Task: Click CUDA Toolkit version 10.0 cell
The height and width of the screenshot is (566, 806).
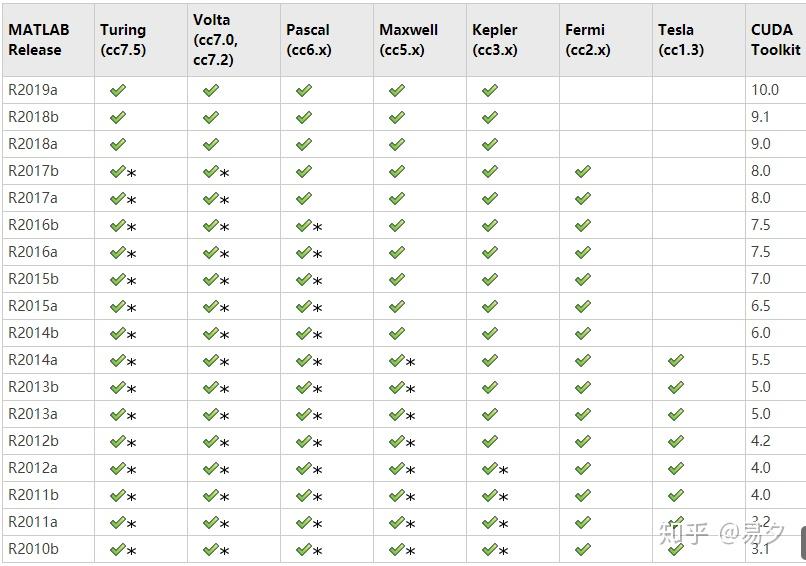Action: click(x=765, y=90)
